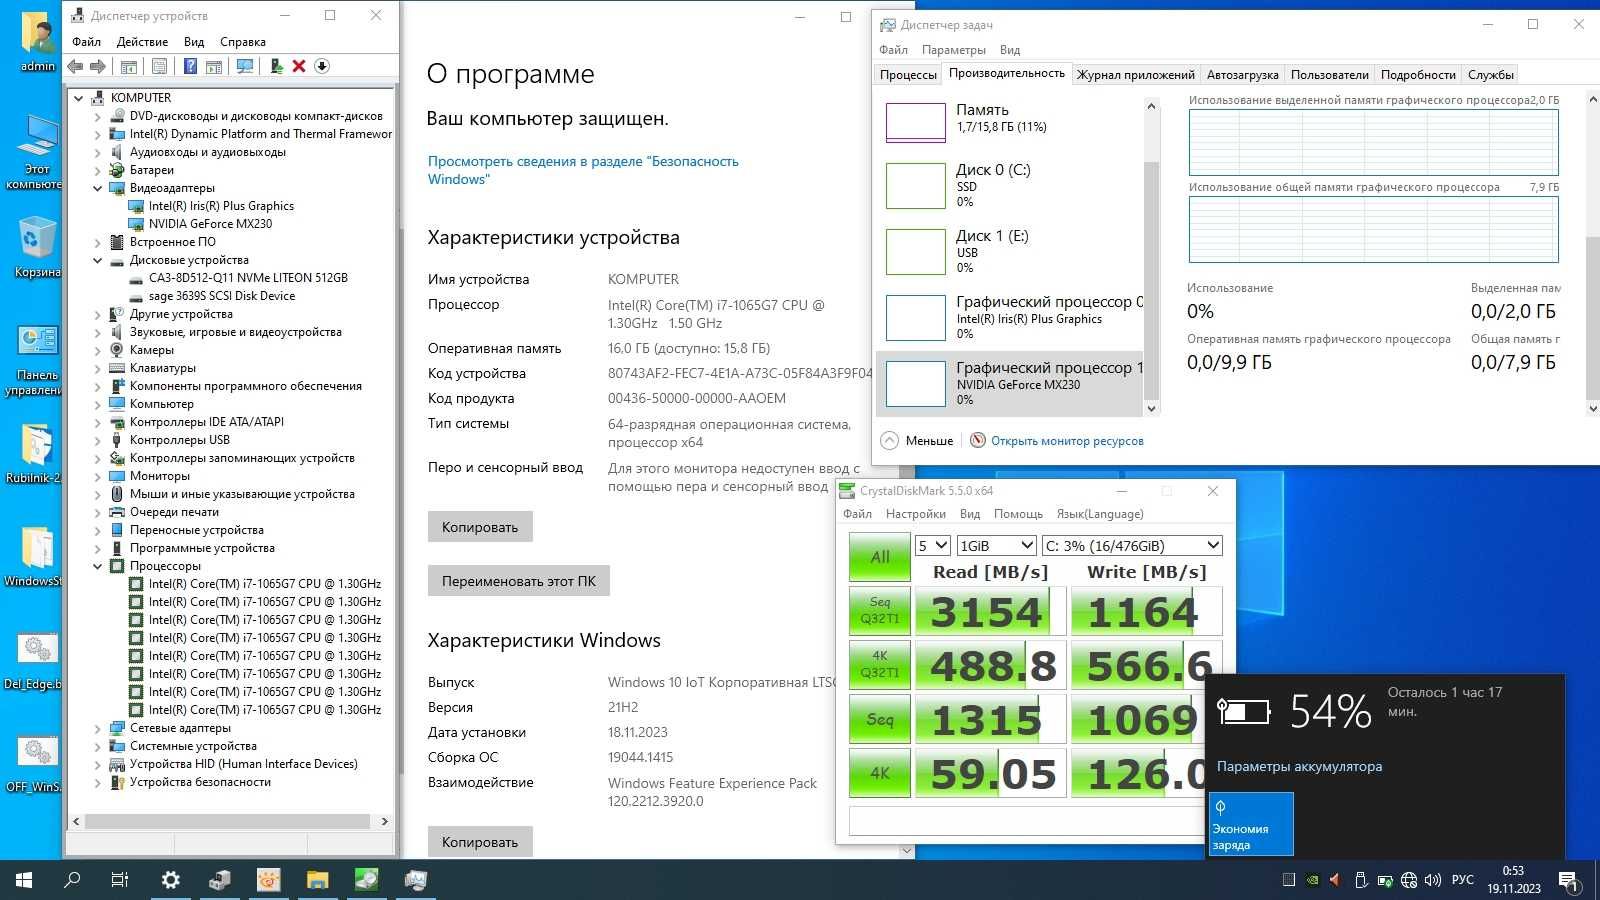Image resolution: width=1600 pixels, height=900 pixels.
Task: Toggle the battery saver tile
Action: [x=1250, y=824]
